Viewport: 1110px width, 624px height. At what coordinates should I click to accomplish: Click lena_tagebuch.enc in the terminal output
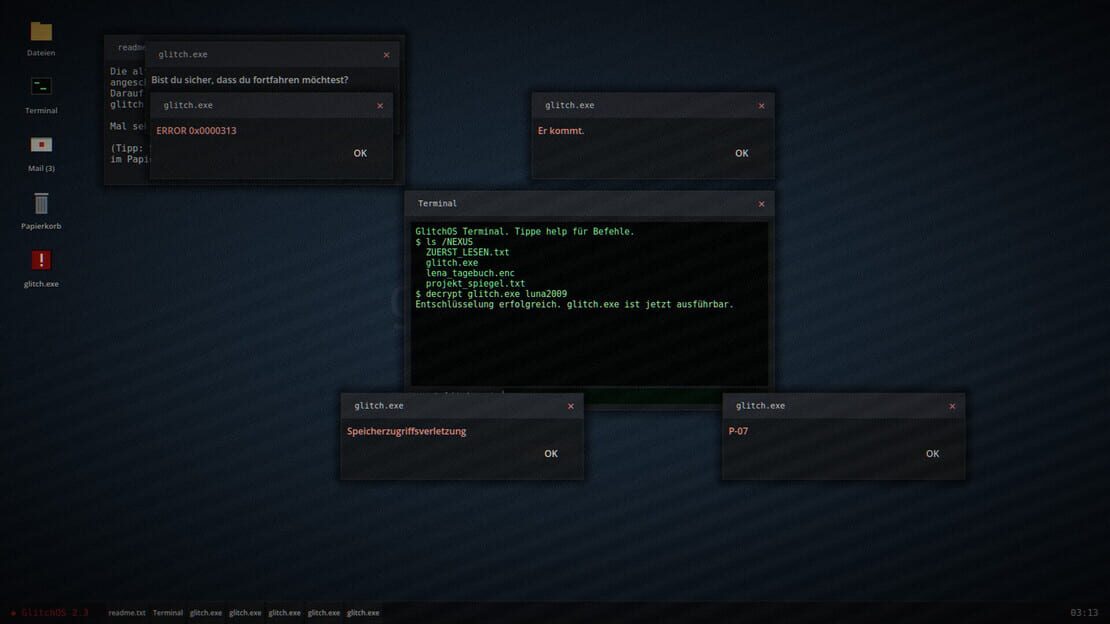tap(470, 273)
